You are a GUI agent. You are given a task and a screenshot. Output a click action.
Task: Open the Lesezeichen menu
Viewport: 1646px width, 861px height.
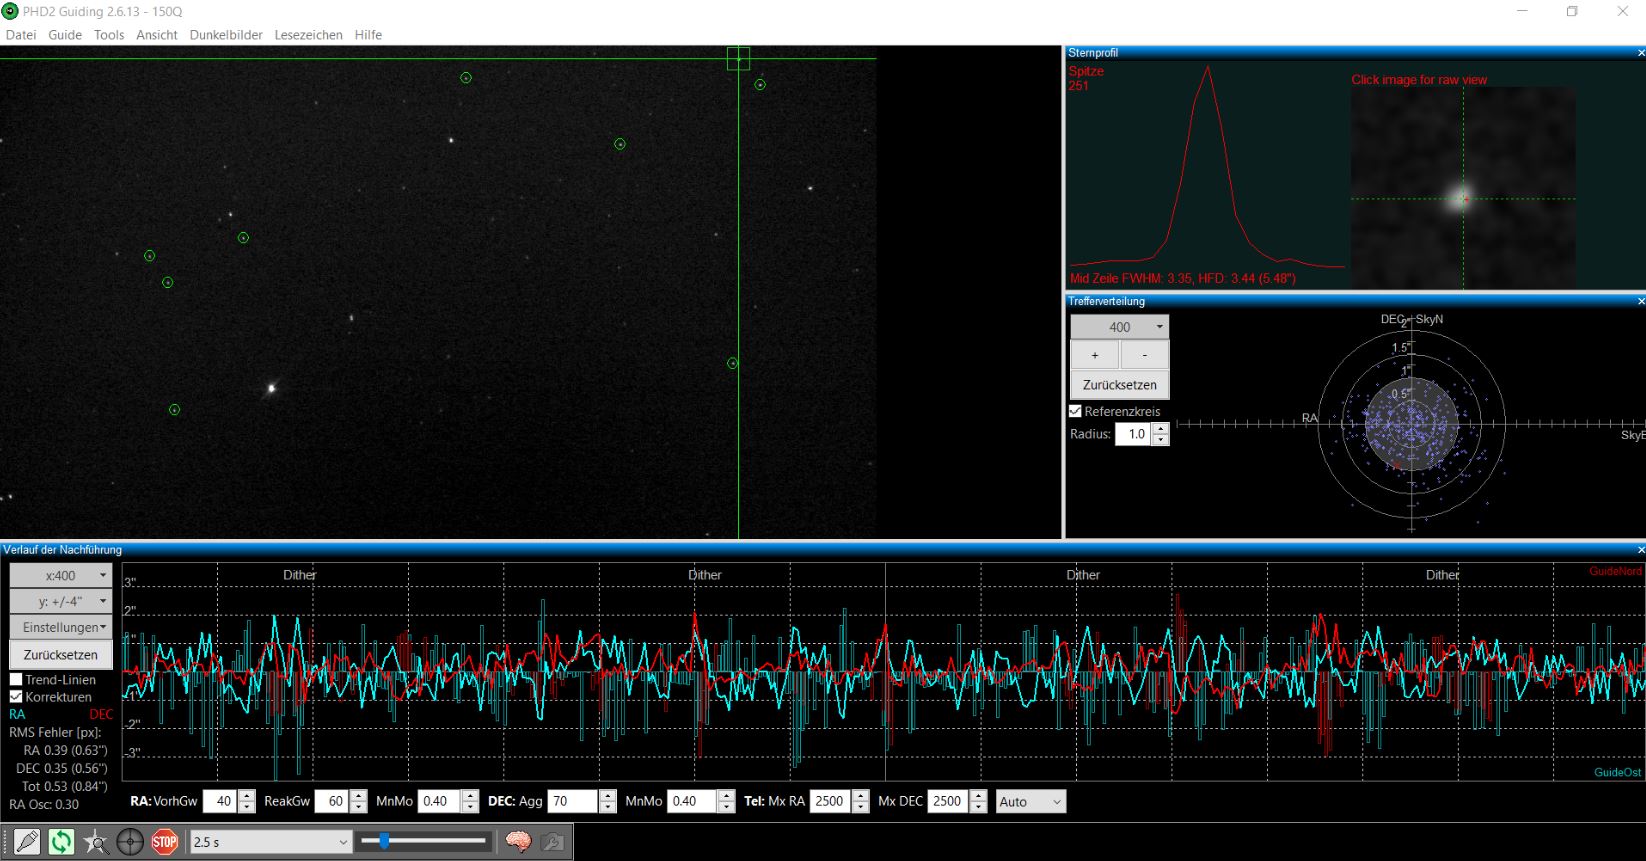(308, 35)
